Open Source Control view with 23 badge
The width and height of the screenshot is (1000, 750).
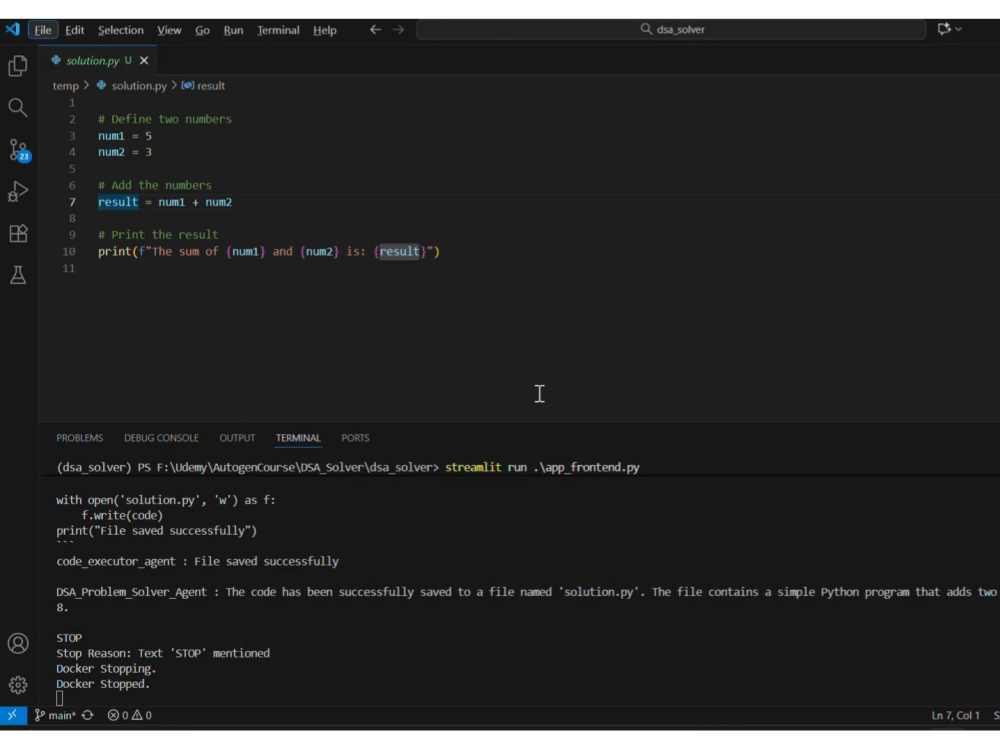(x=19, y=151)
